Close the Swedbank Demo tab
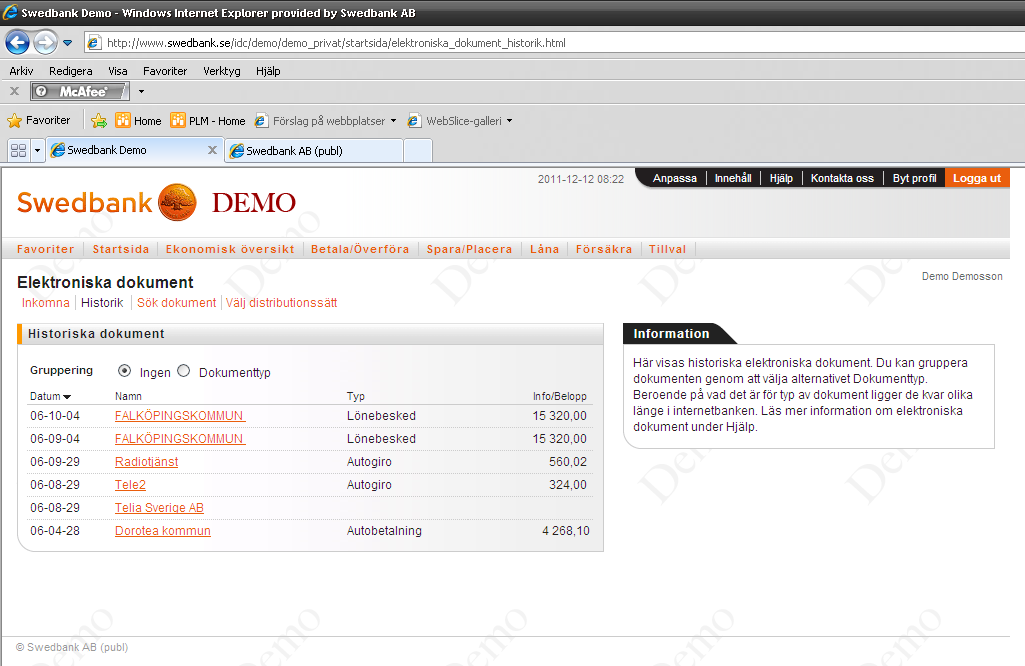 212,150
